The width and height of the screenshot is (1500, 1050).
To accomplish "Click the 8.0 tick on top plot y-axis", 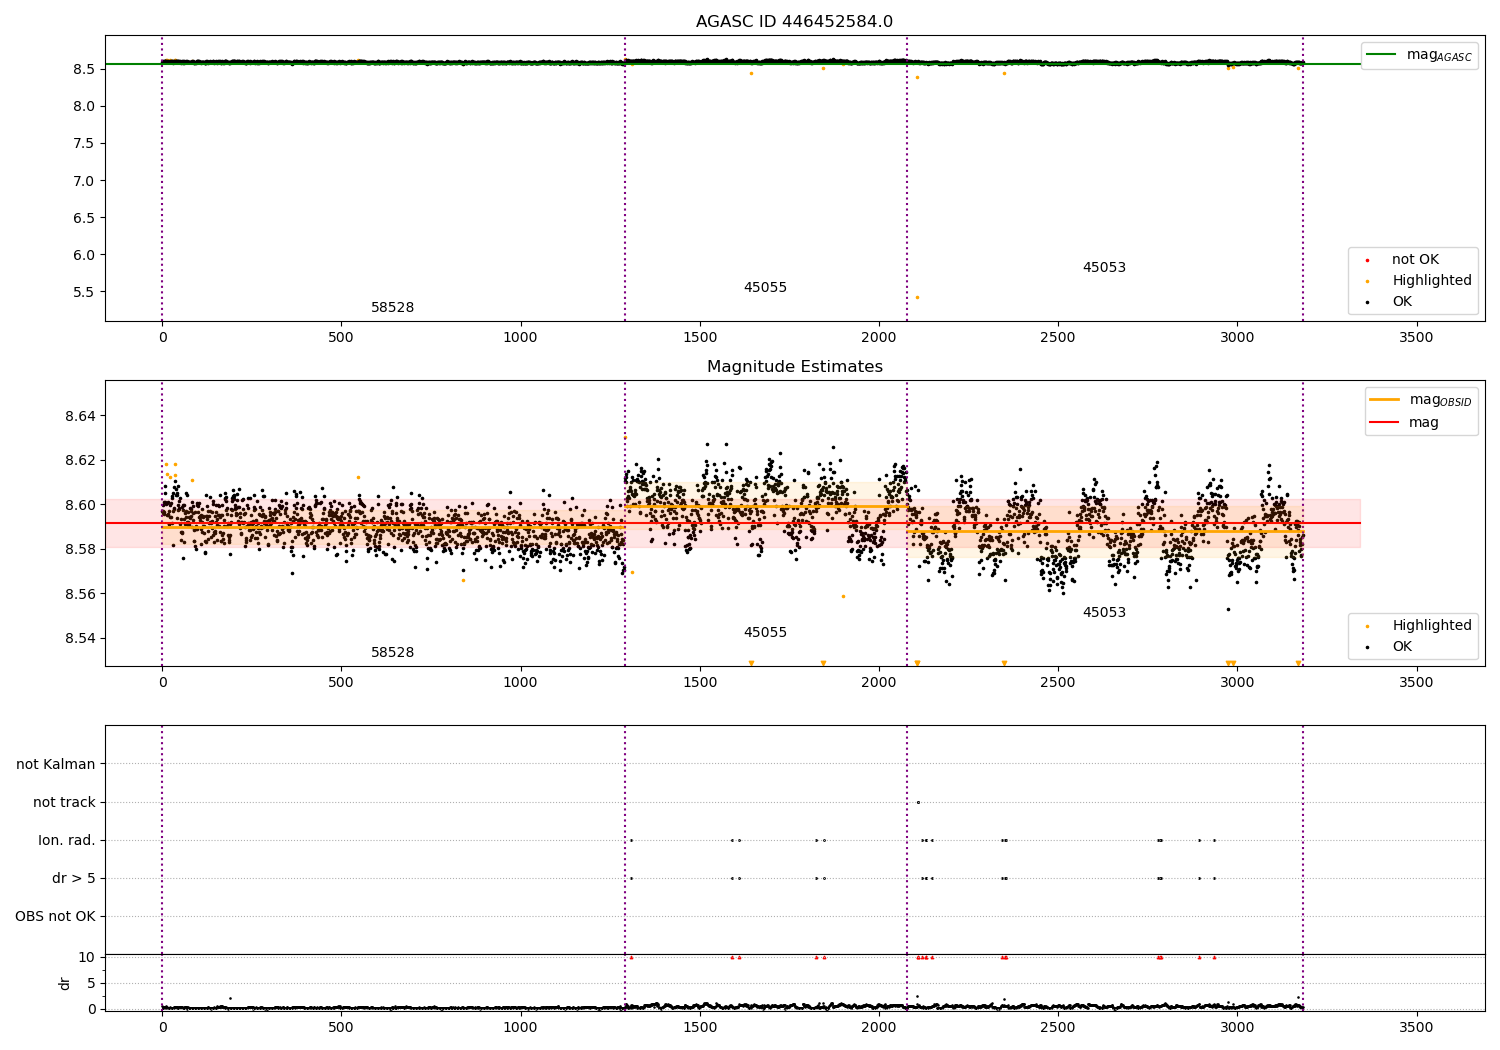I will point(84,106).
